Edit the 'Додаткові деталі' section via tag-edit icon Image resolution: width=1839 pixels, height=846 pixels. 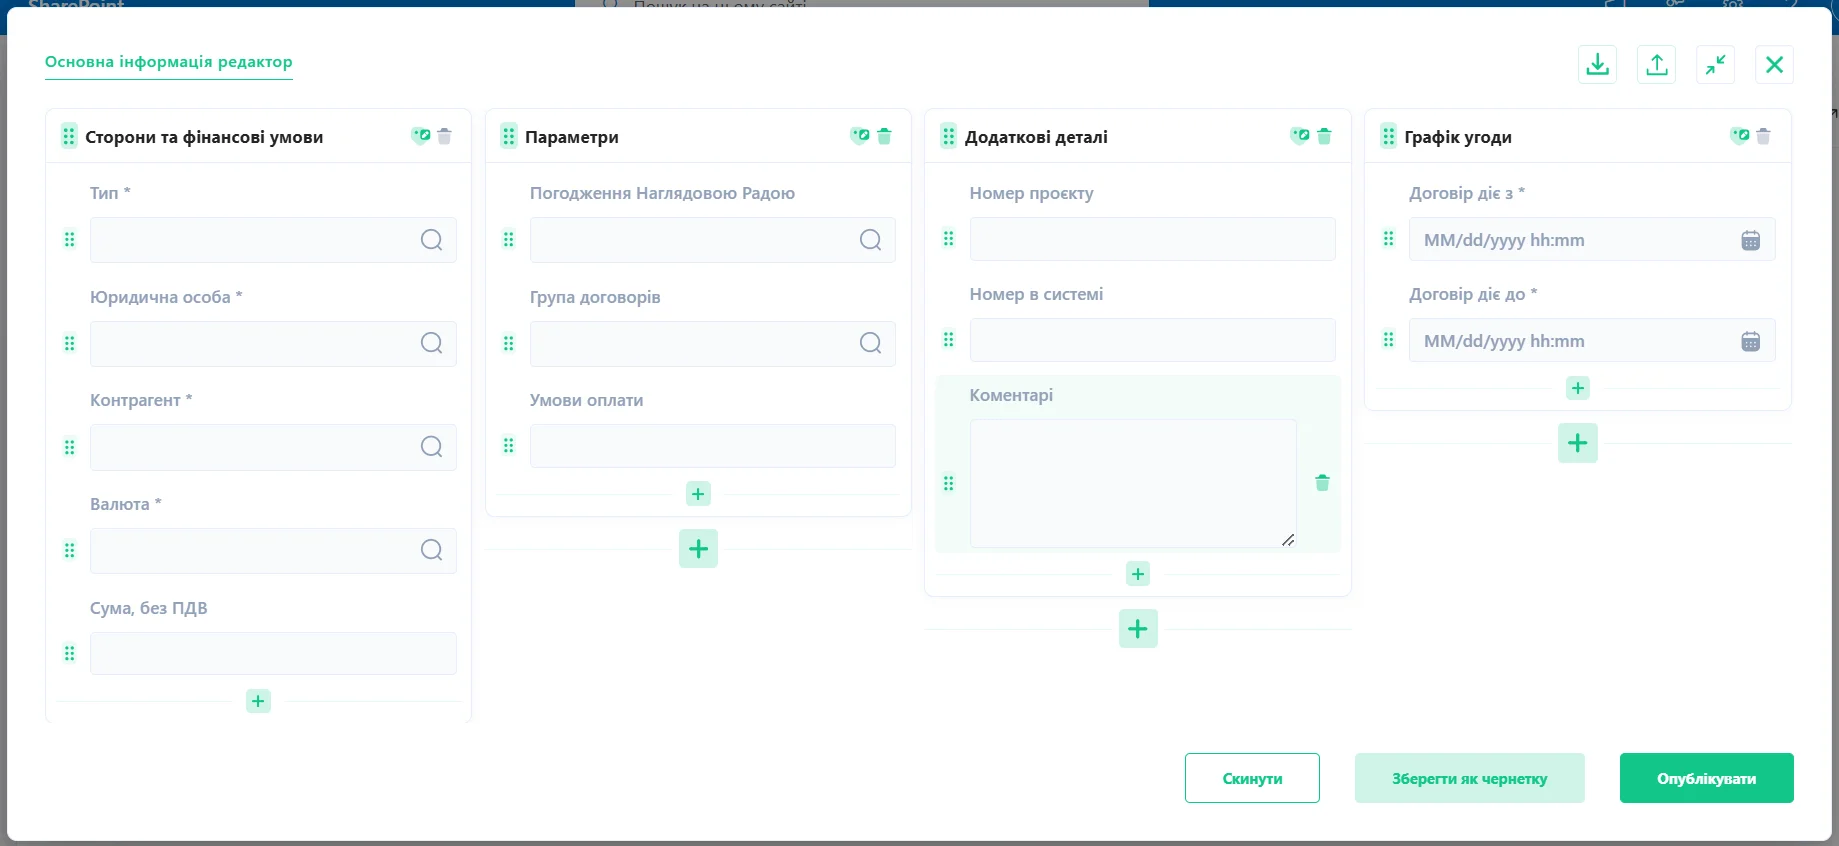click(x=1300, y=136)
